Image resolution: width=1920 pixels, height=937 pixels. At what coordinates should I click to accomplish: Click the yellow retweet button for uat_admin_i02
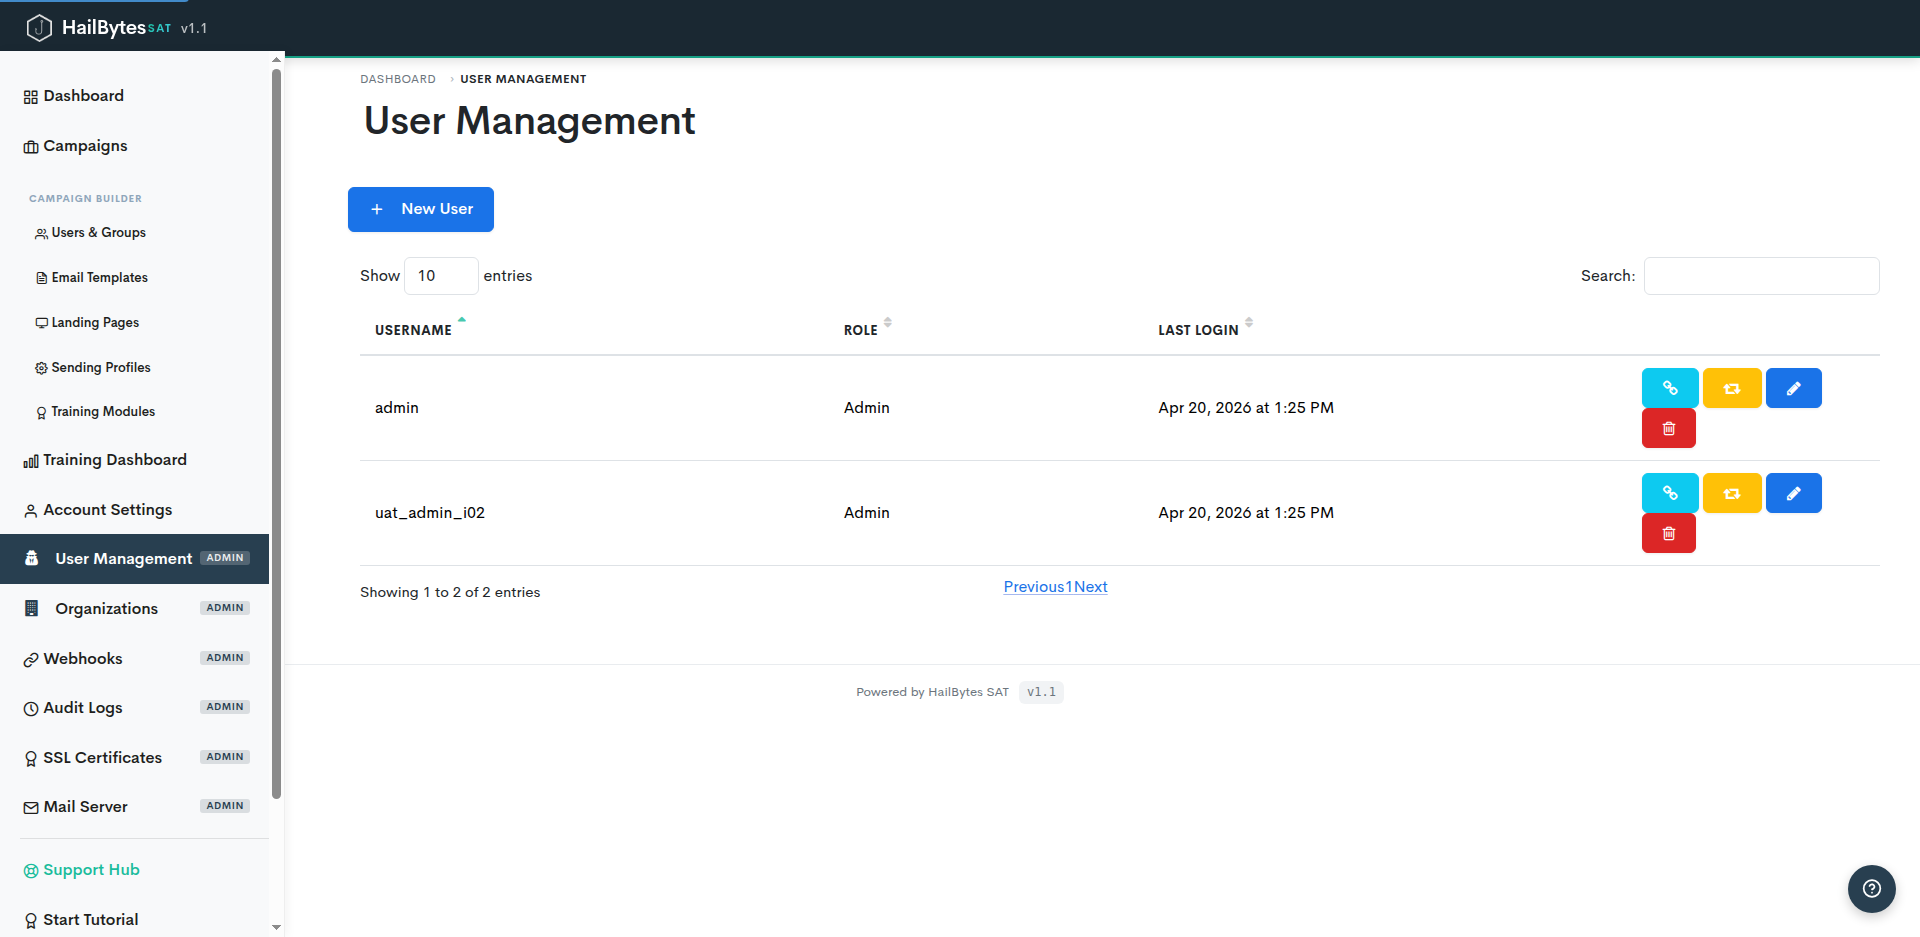pyautogui.click(x=1732, y=493)
